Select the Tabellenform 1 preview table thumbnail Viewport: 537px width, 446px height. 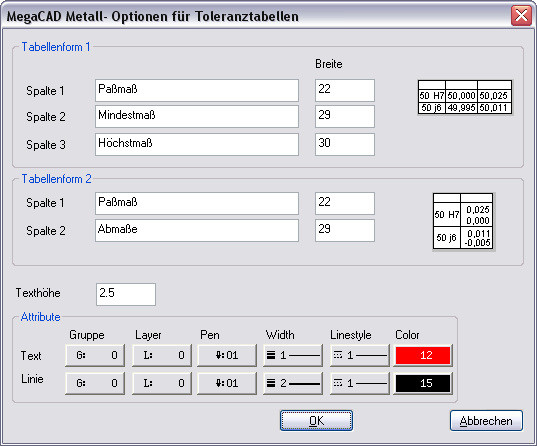tap(465, 97)
